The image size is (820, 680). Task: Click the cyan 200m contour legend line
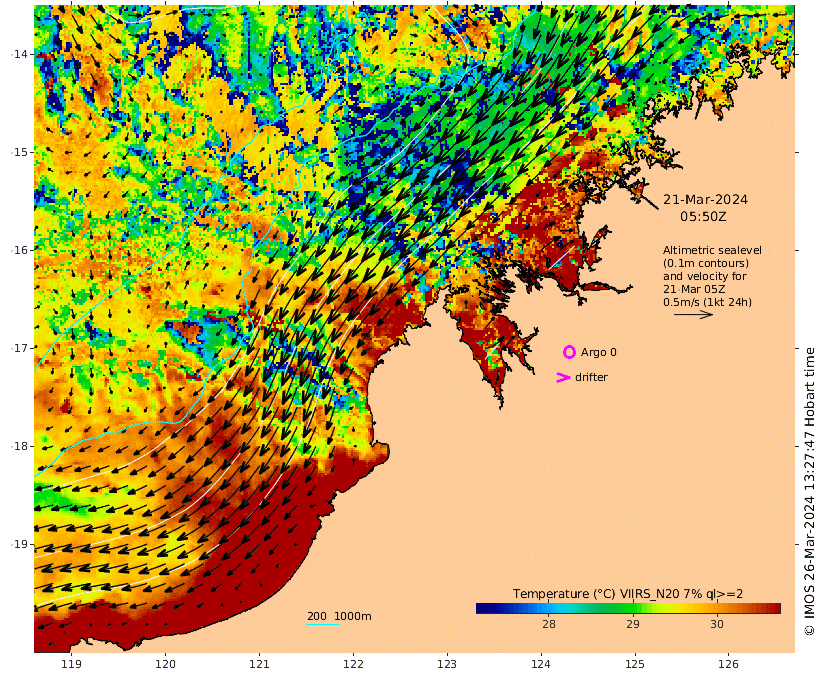tap(323, 624)
